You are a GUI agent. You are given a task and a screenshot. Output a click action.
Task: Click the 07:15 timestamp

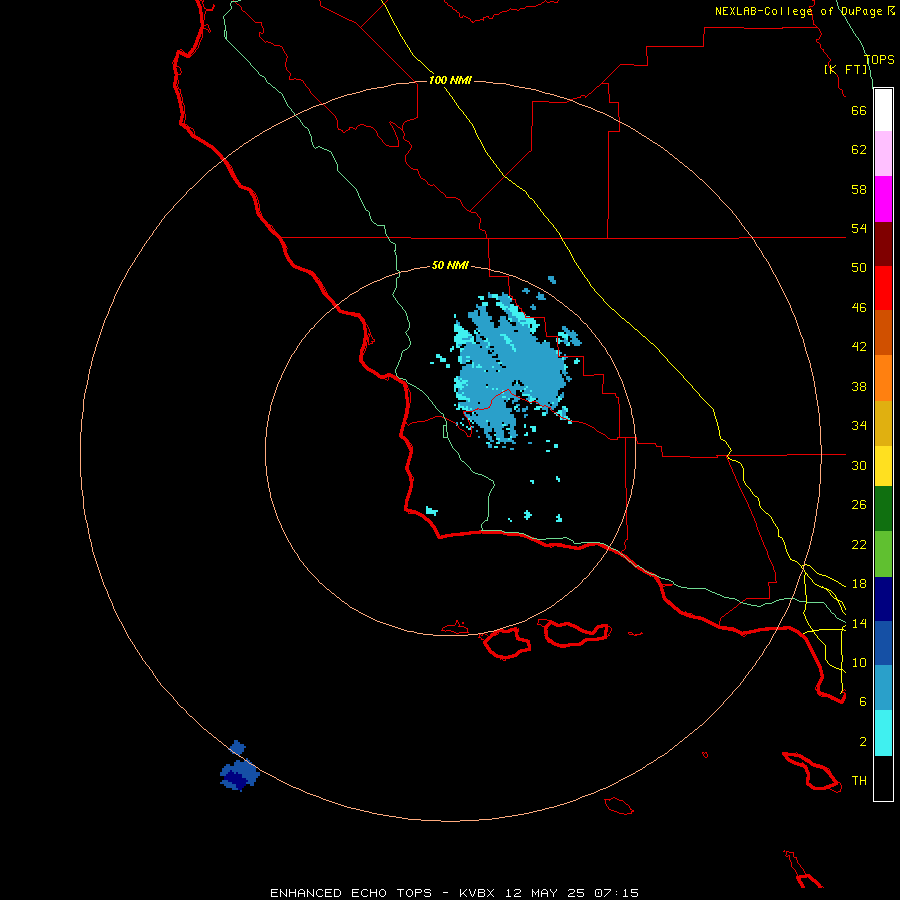[616, 893]
